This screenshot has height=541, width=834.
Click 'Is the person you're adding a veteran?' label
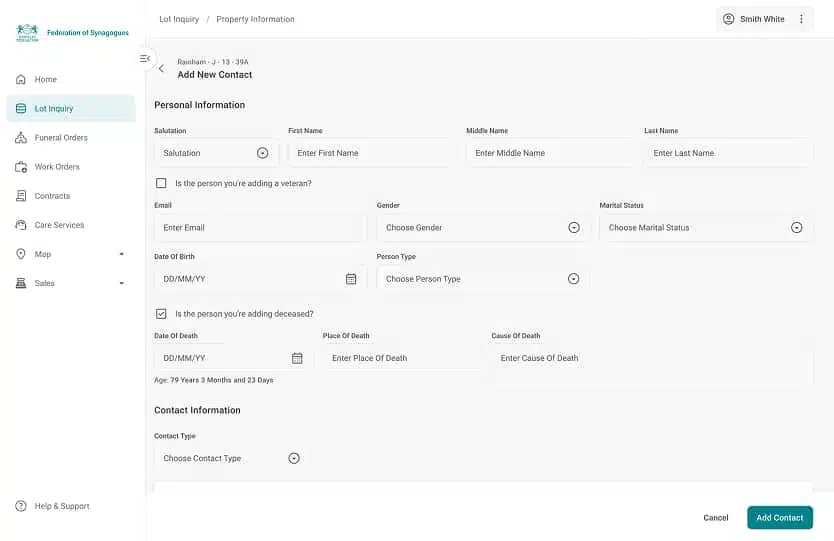244,183
